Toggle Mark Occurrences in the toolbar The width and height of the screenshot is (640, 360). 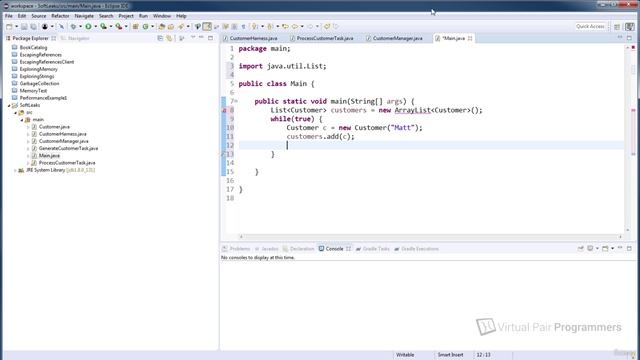click(x=207, y=27)
